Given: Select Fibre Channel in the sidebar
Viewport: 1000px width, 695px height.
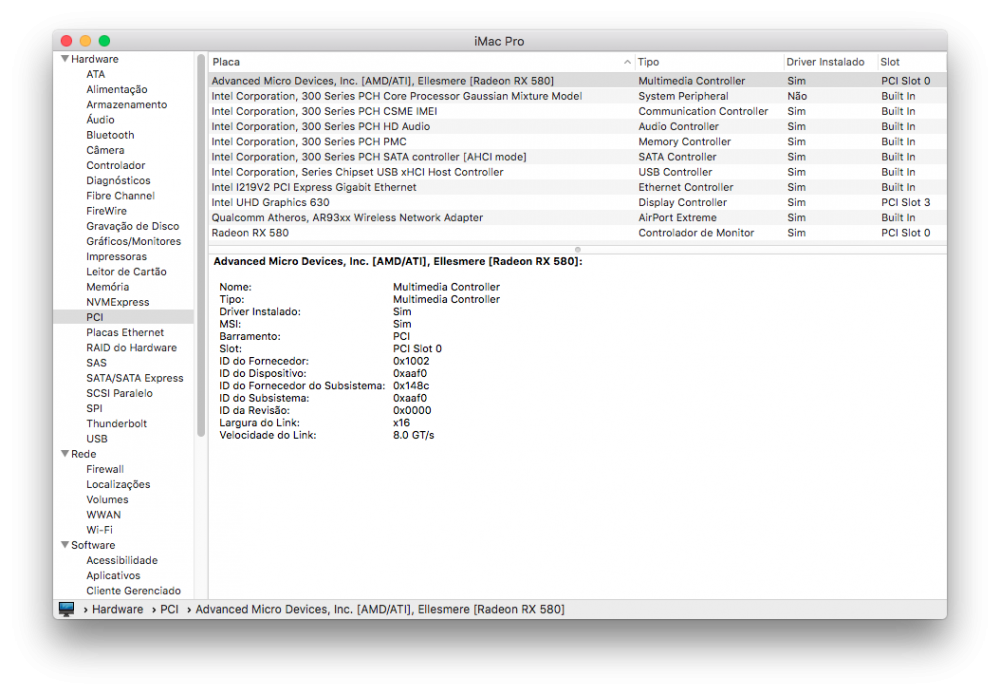Looking at the screenshot, I should coord(120,196).
